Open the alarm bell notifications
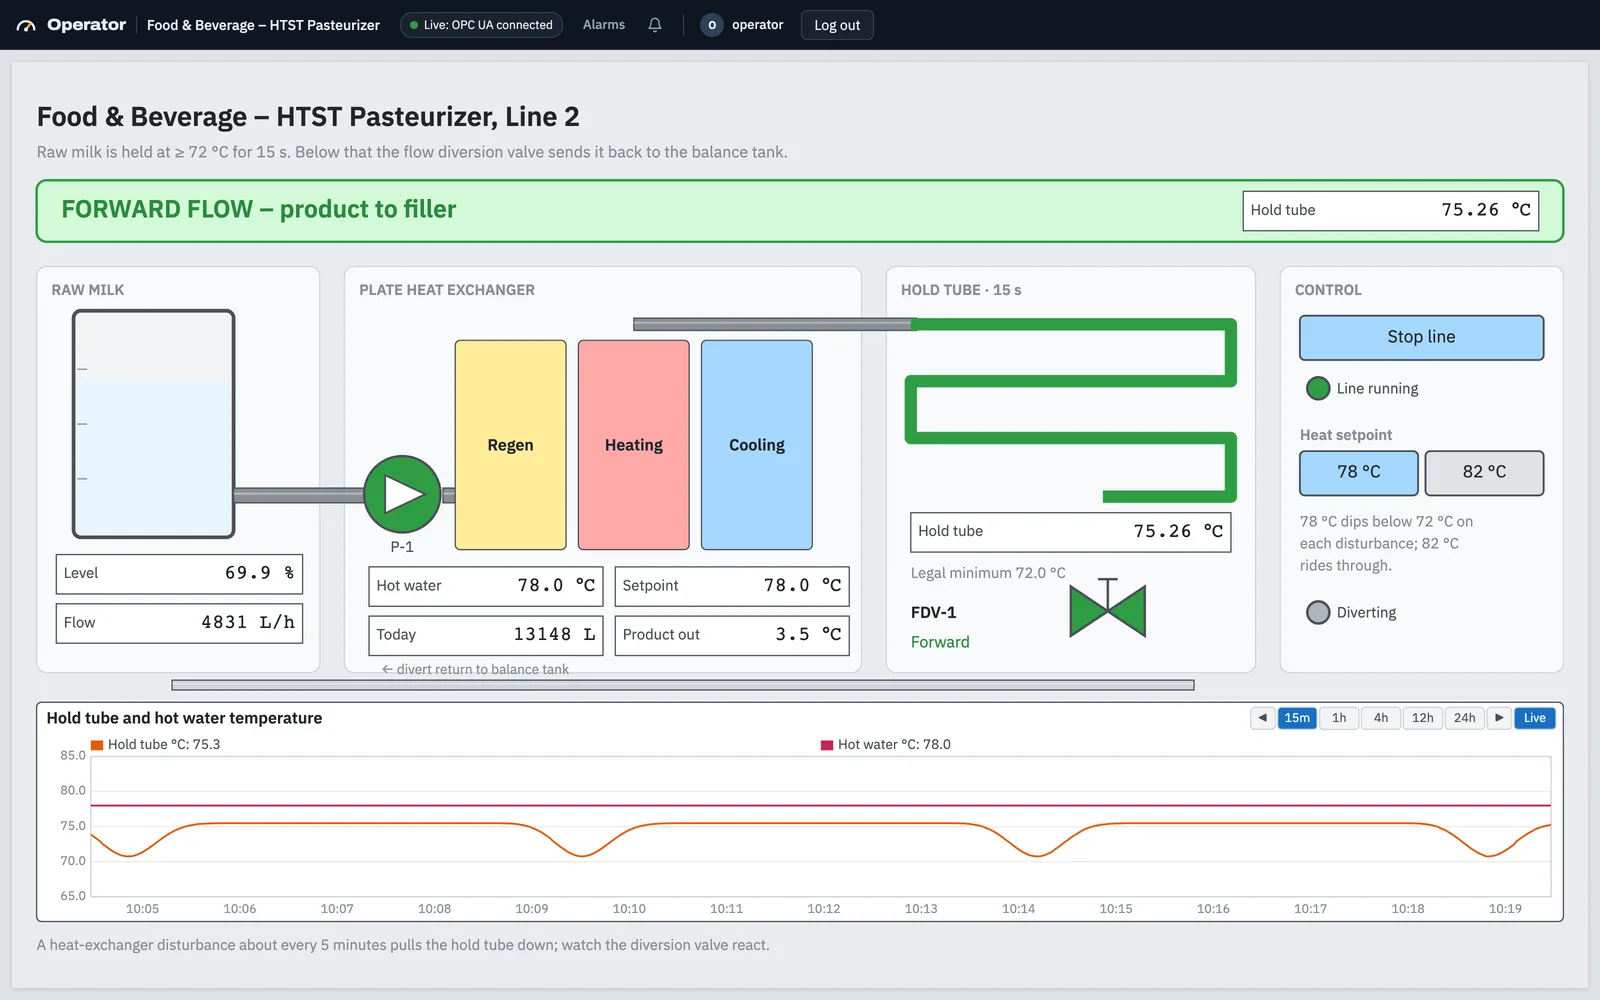1600x1000 pixels. [655, 25]
